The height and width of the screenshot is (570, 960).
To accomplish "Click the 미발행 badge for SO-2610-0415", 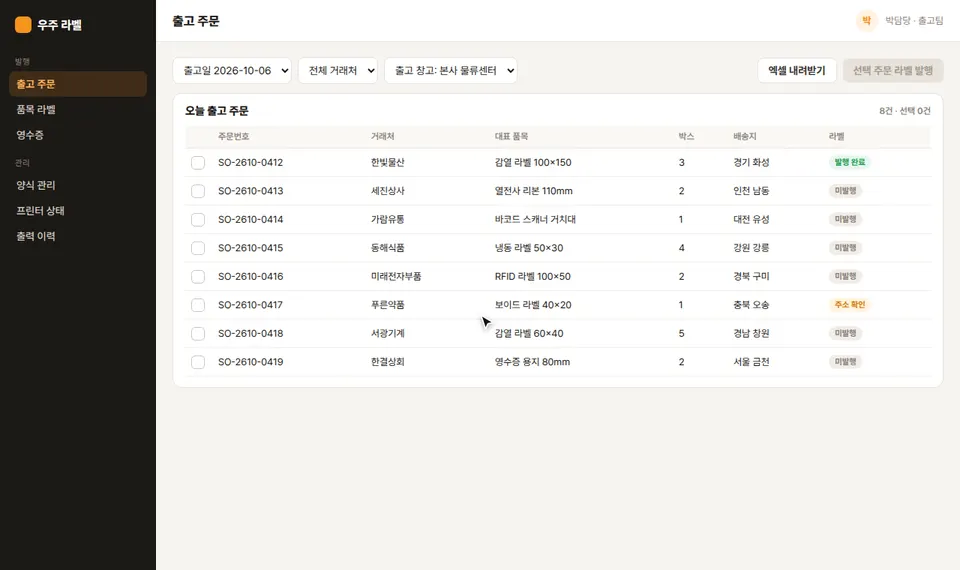I will pos(845,248).
